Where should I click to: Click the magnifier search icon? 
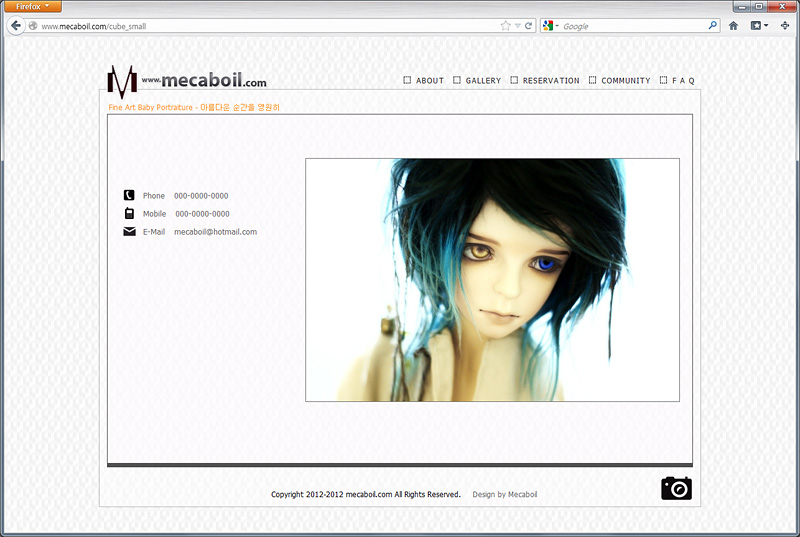pyautogui.click(x=712, y=25)
